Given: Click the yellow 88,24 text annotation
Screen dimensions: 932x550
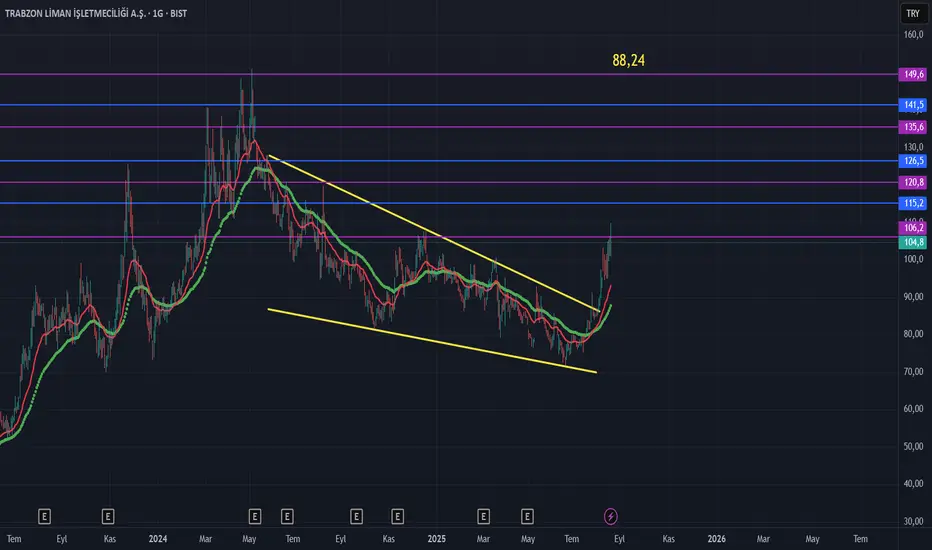Looking at the screenshot, I should 628,60.
